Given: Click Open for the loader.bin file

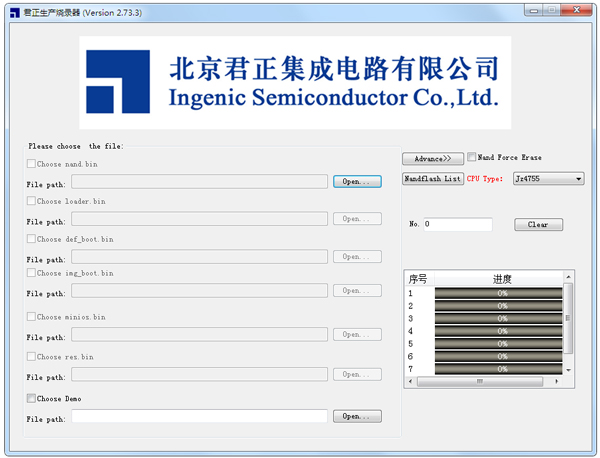Looking at the screenshot, I should tap(357, 219).
